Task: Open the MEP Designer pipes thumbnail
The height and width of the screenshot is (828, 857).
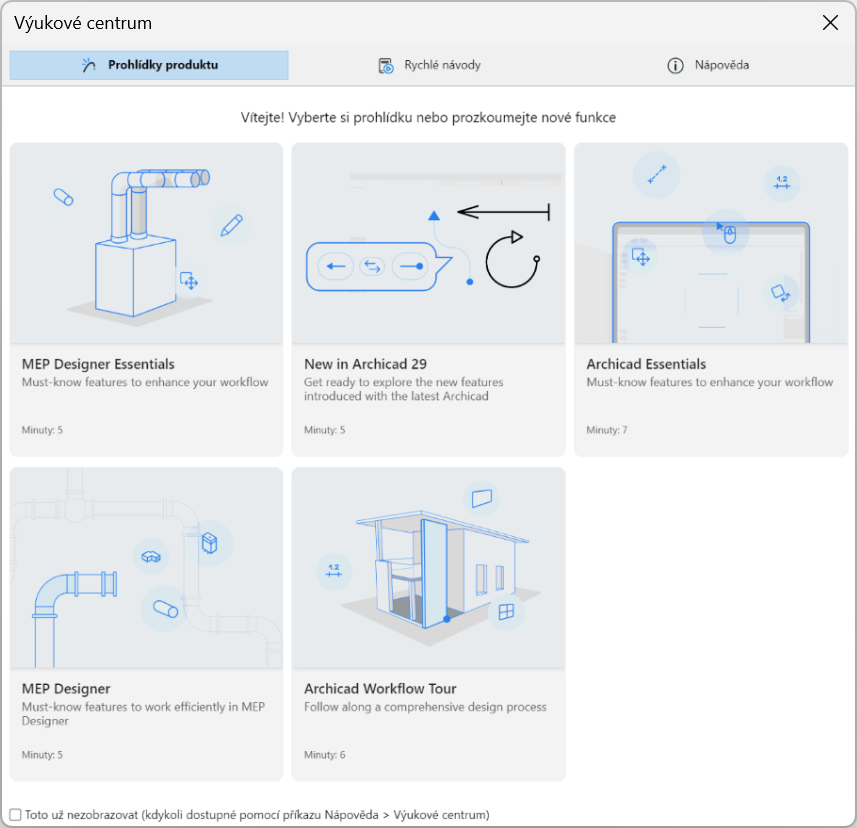Action: click(x=147, y=567)
